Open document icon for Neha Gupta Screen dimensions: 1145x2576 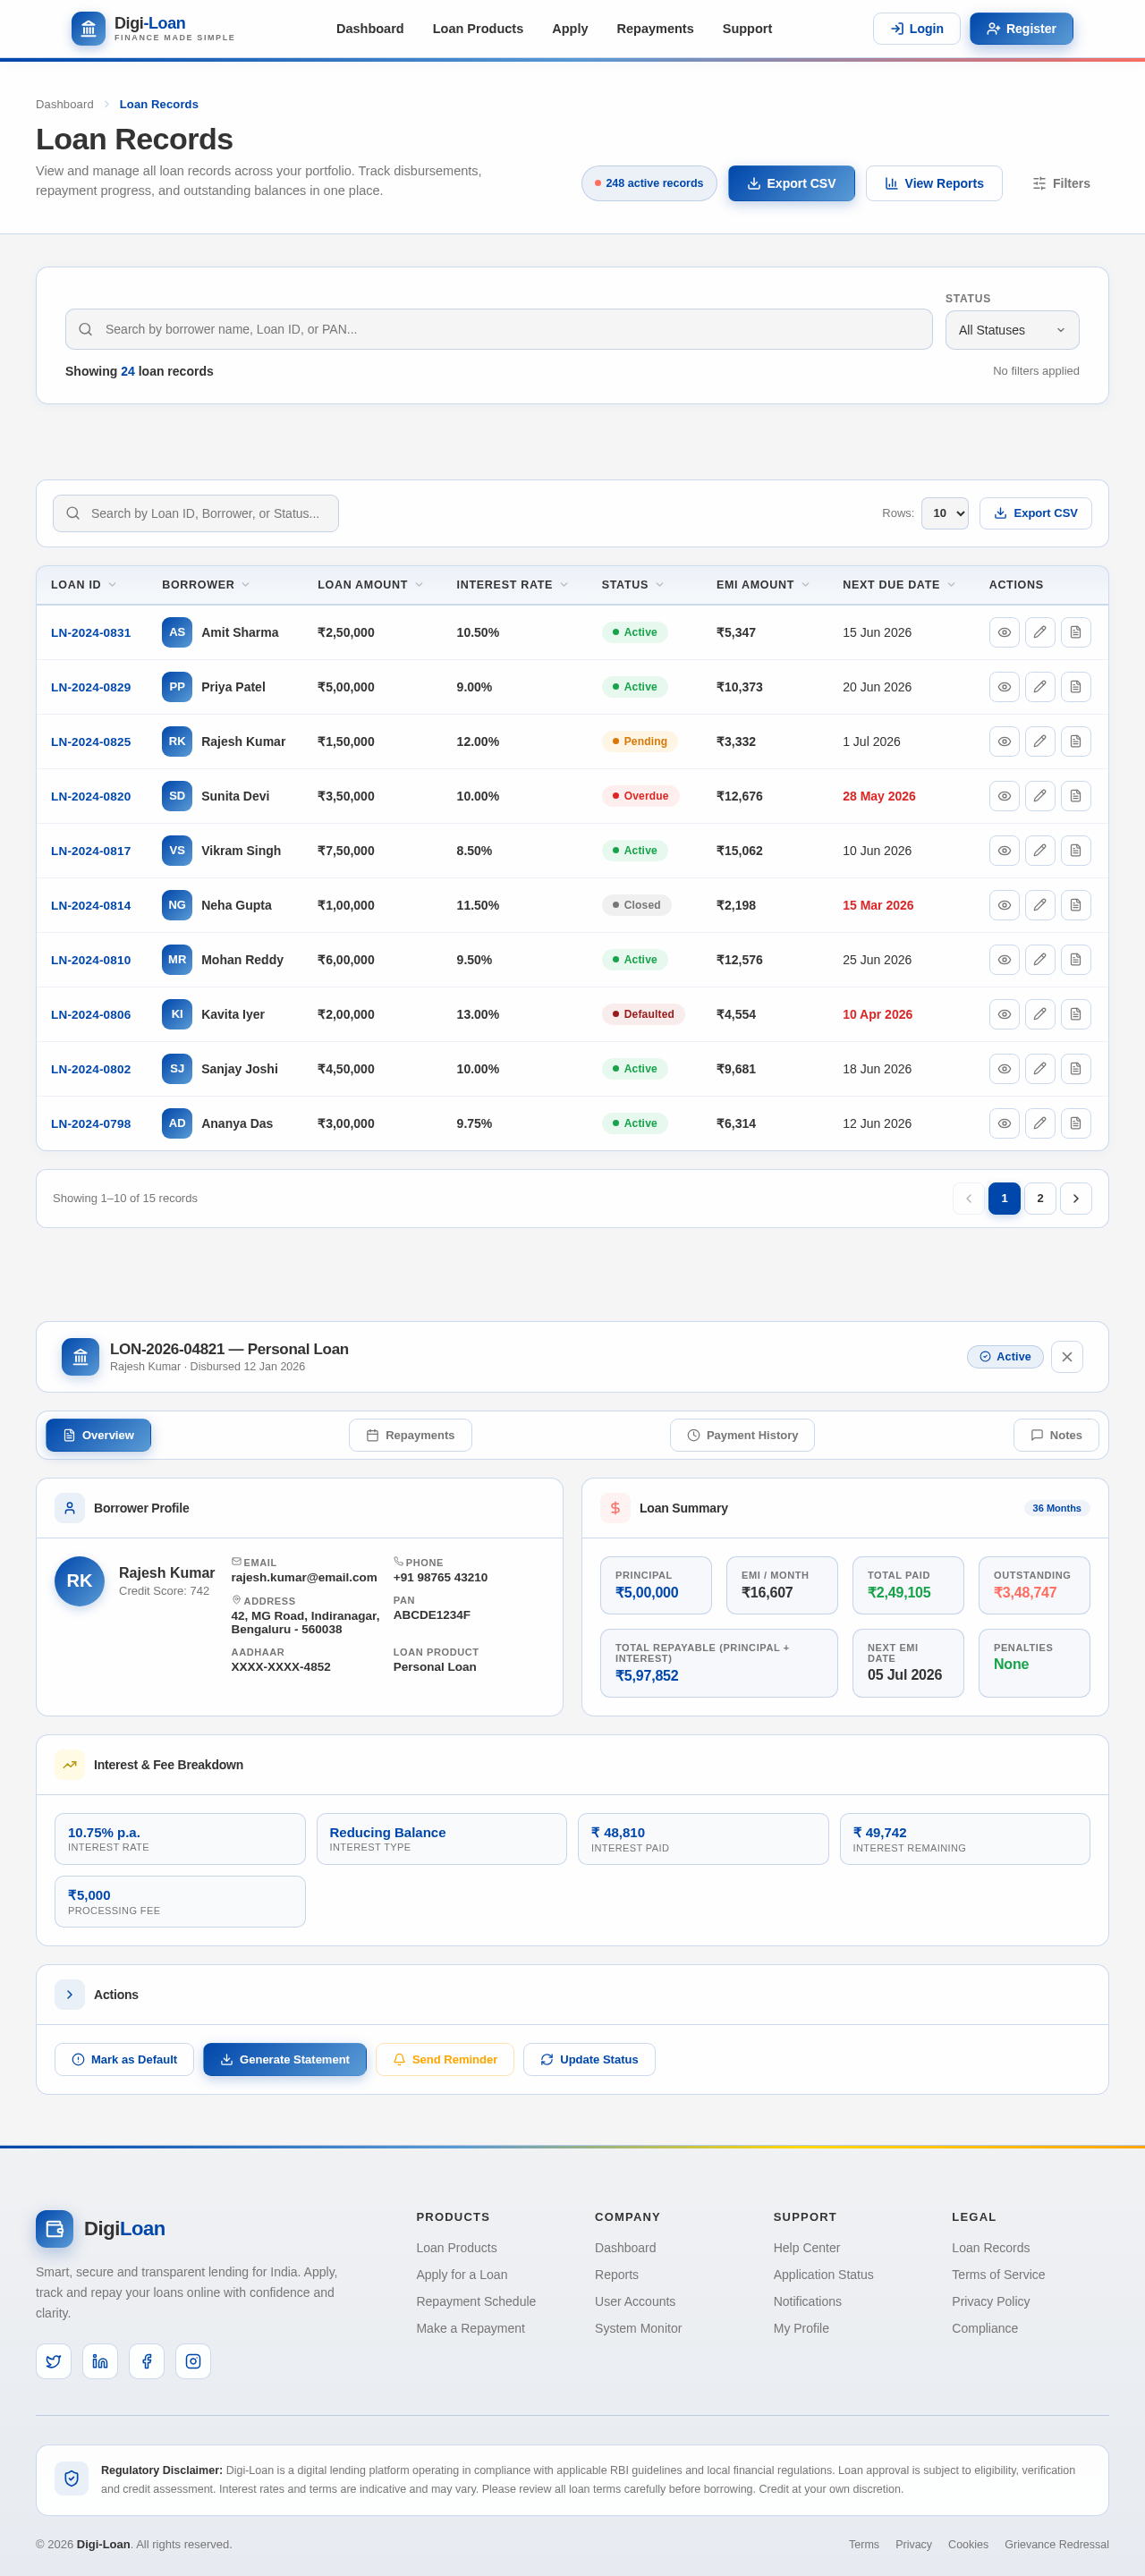click(1076, 905)
